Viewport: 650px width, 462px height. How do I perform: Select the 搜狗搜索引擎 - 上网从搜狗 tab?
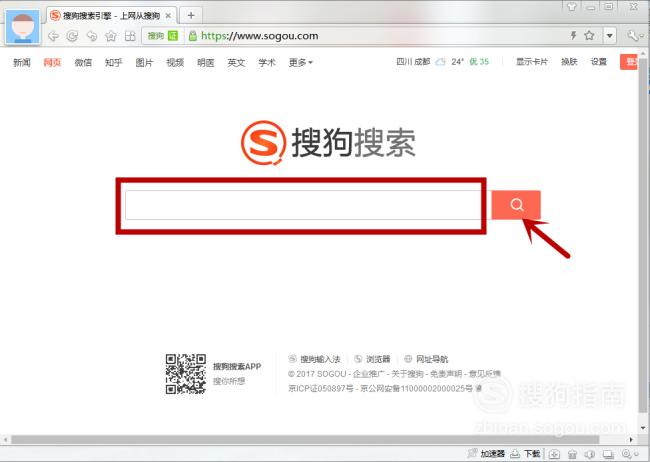pos(112,15)
